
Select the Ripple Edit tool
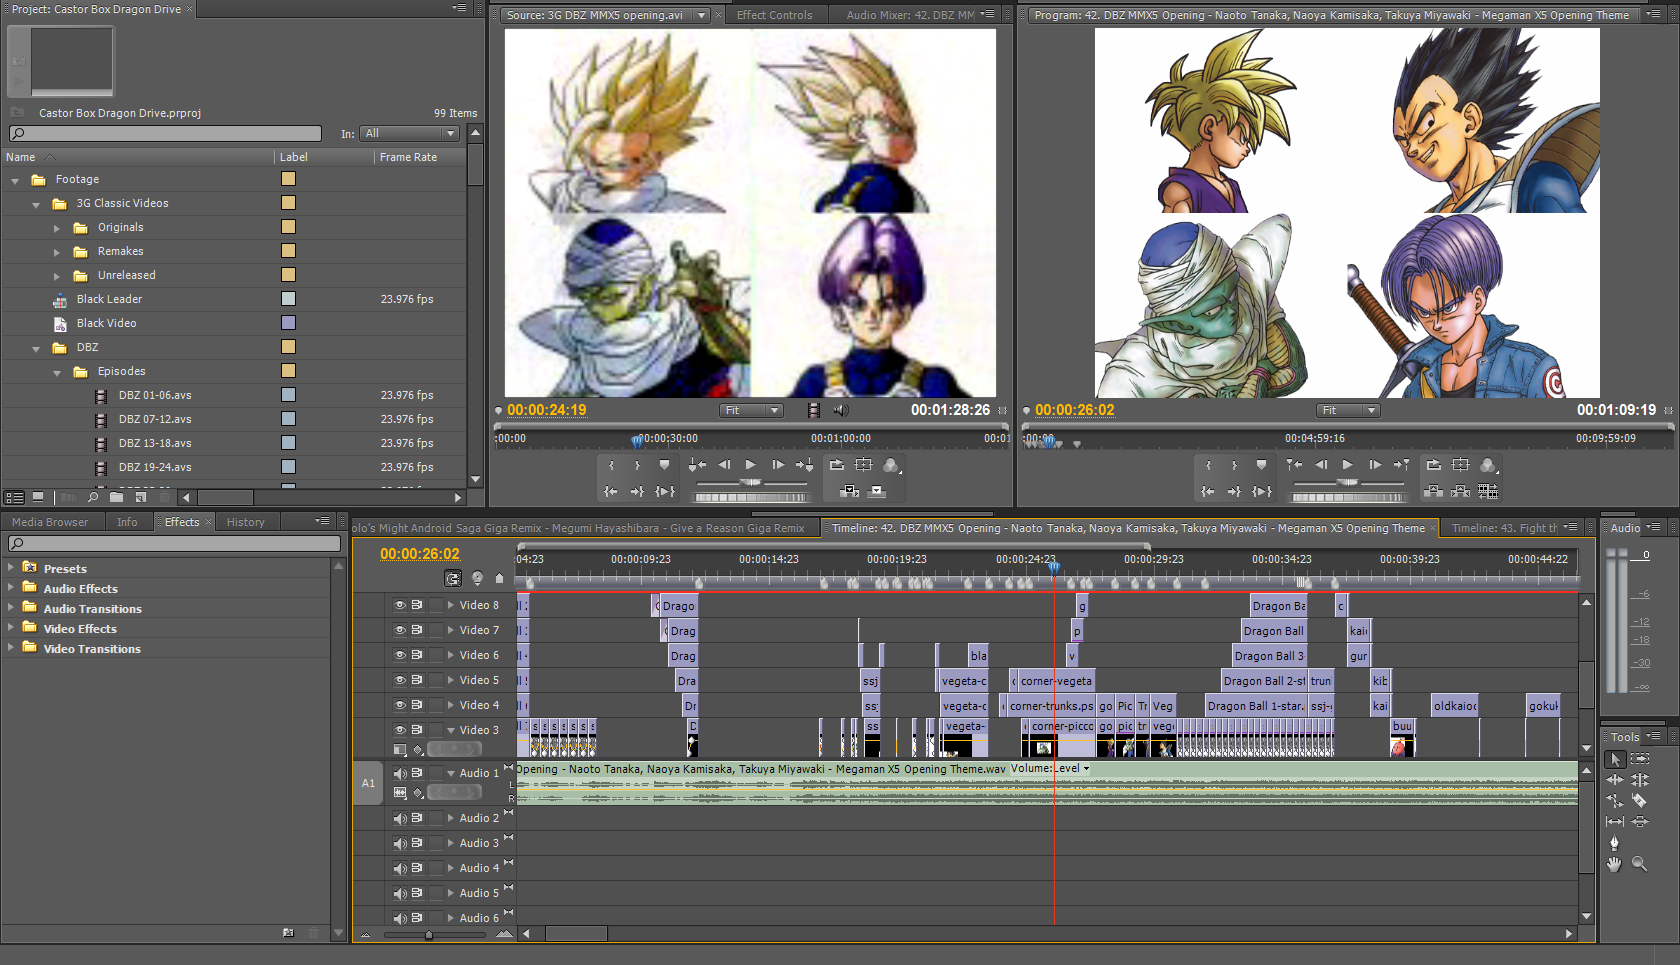[1615, 780]
